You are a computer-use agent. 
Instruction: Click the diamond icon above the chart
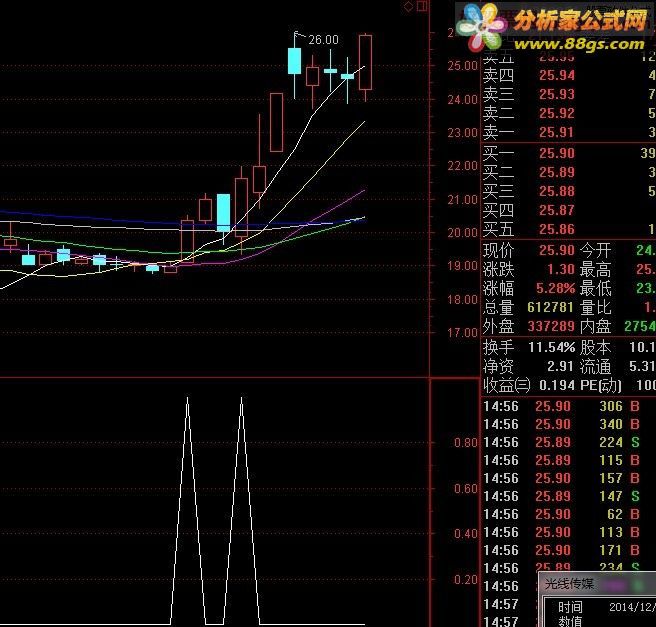pos(408,6)
